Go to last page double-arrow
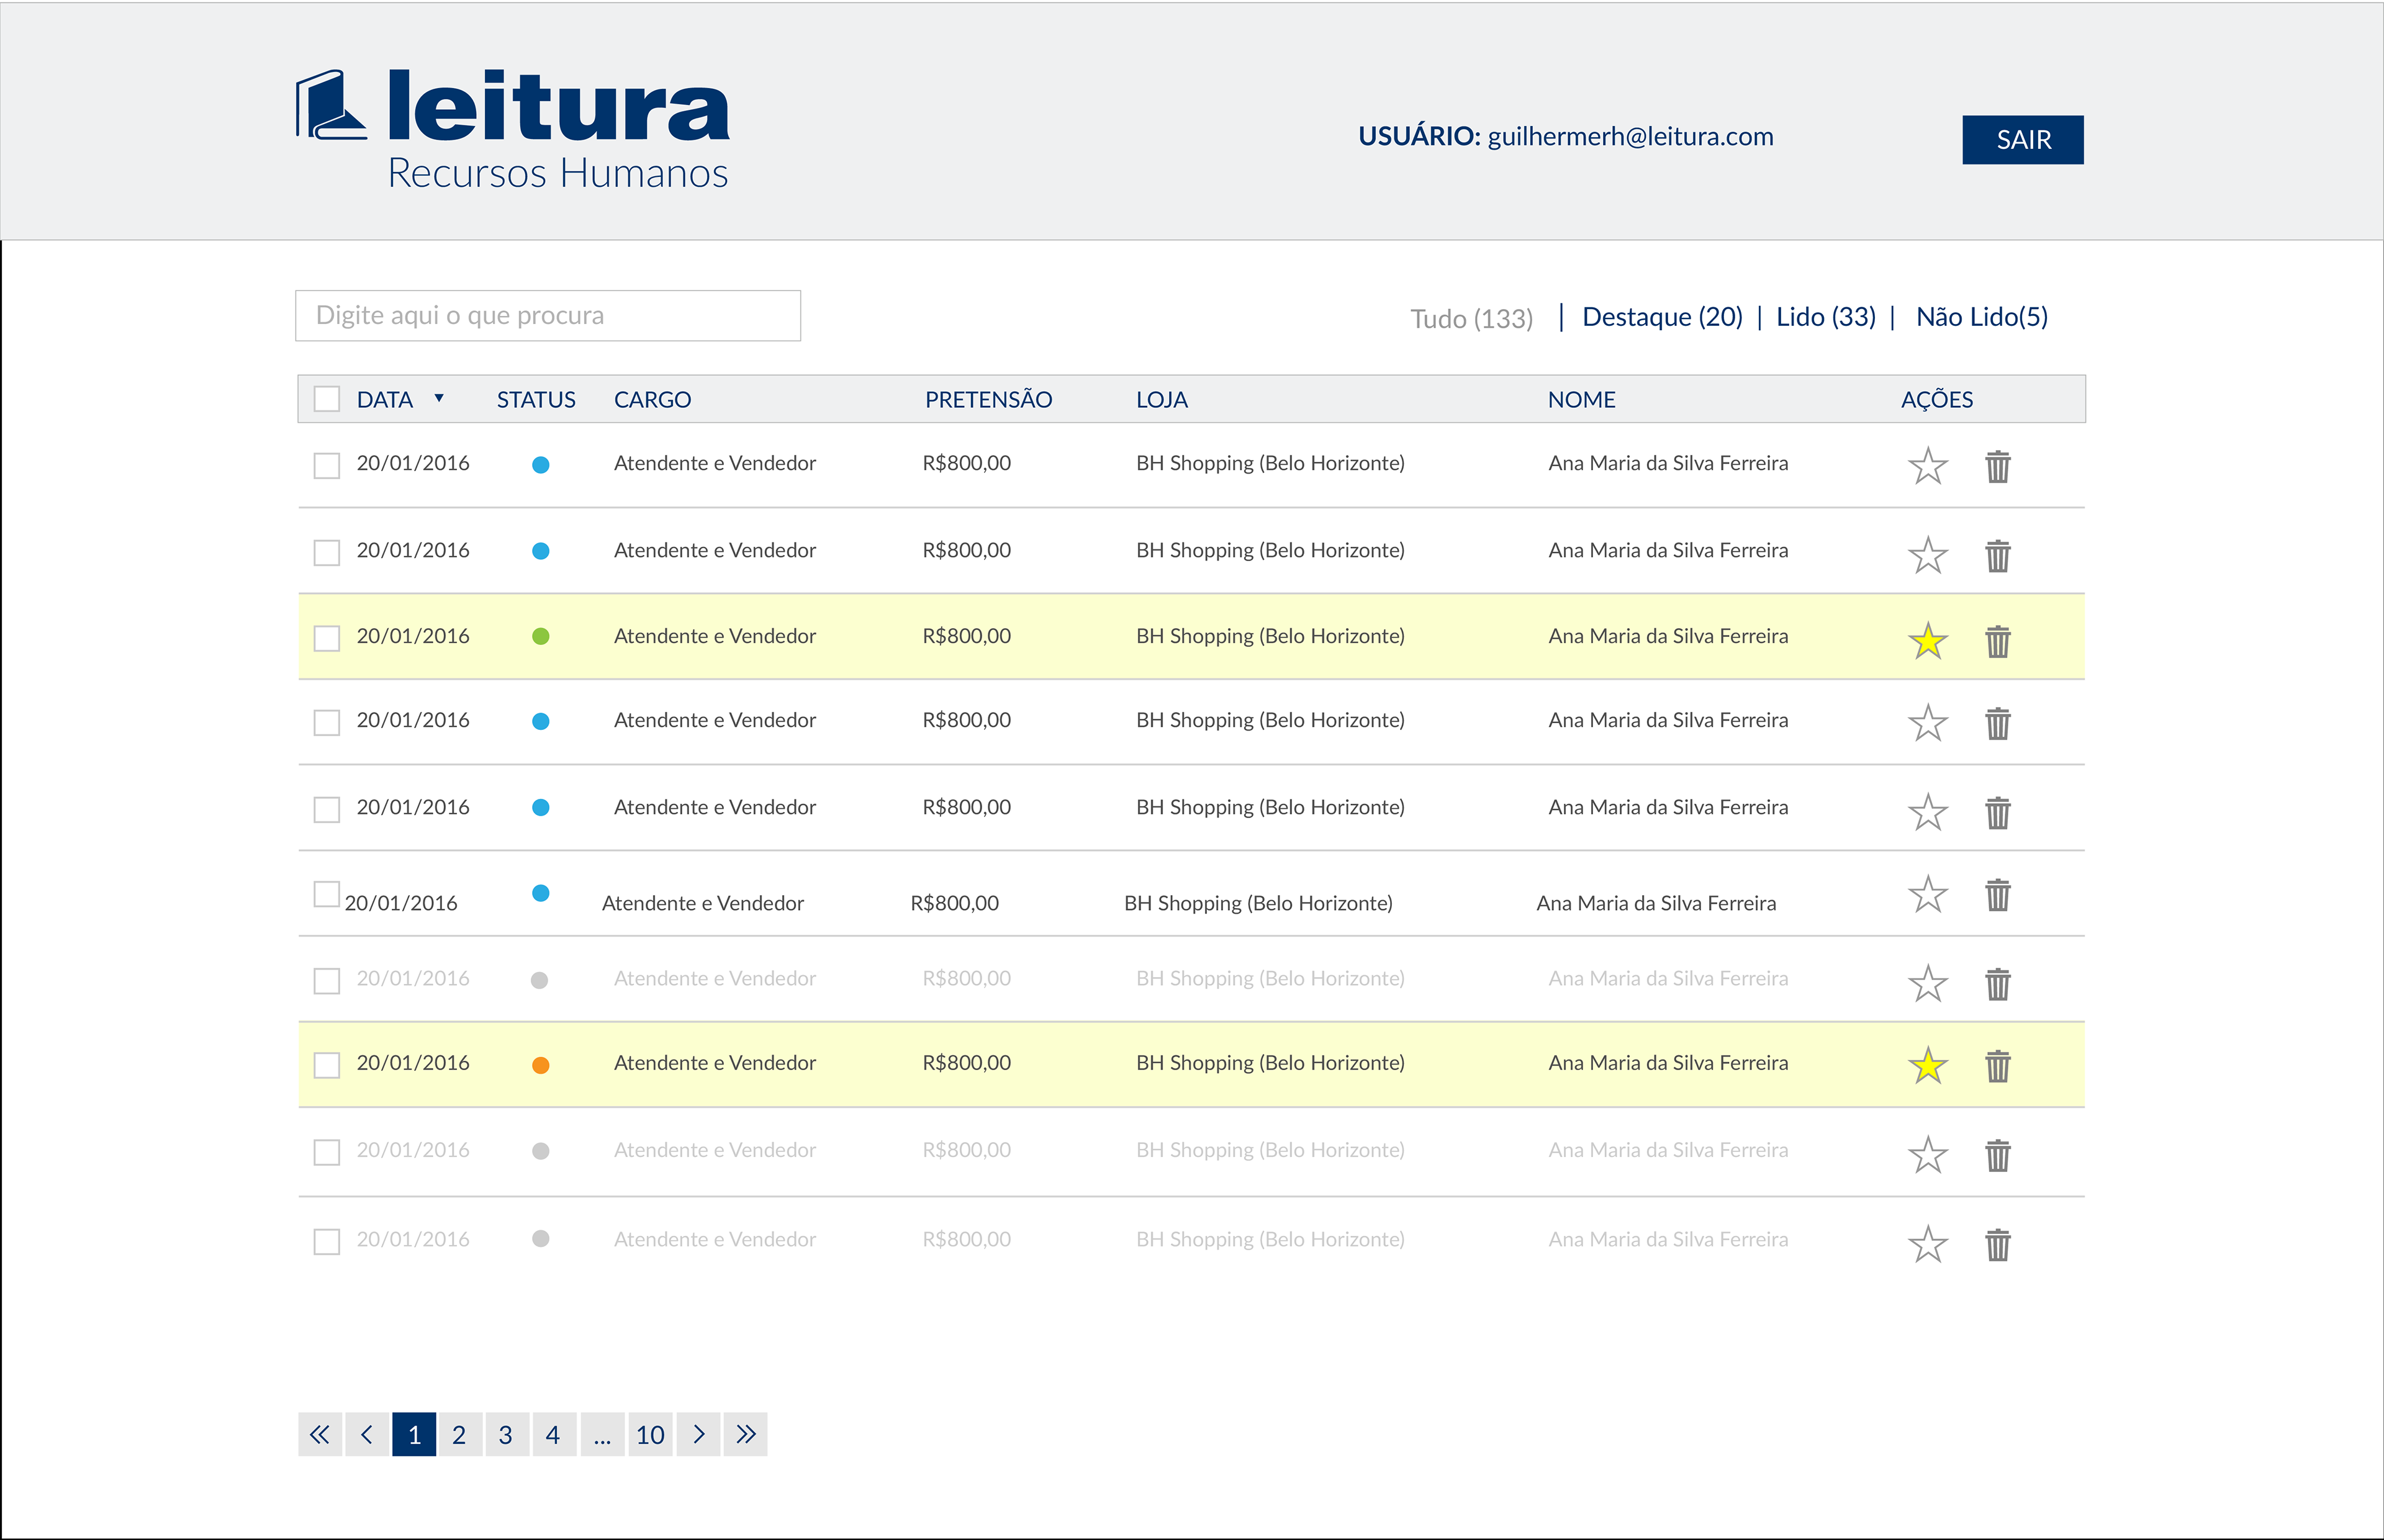Viewport: 2384px width, 1540px height. tap(746, 1435)
